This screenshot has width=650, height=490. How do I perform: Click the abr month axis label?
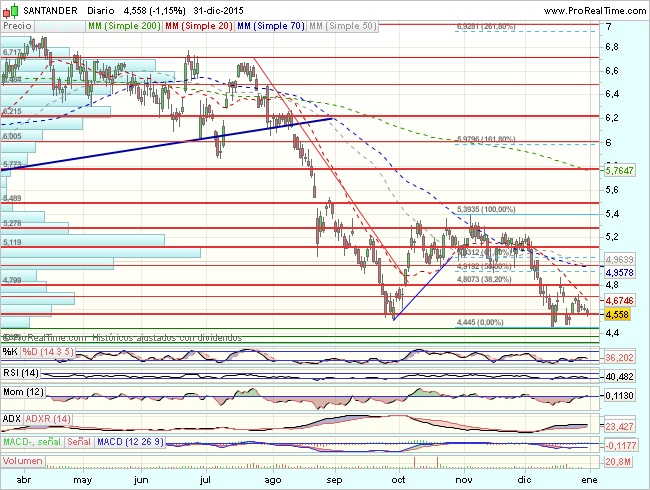point(24,480)
